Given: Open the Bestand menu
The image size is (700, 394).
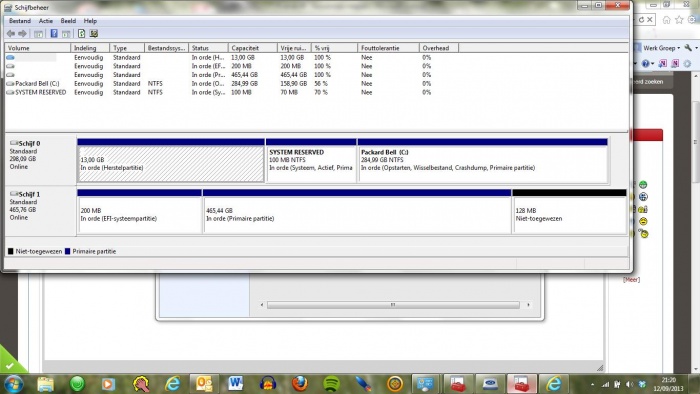Looking at the screenshot, I should [x=20, y=21].
